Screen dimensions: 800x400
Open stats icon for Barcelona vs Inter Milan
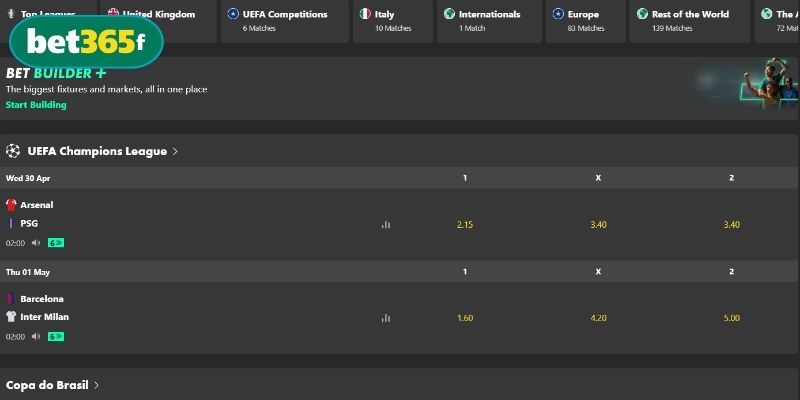pyautogui.click(x=386, y=318)
